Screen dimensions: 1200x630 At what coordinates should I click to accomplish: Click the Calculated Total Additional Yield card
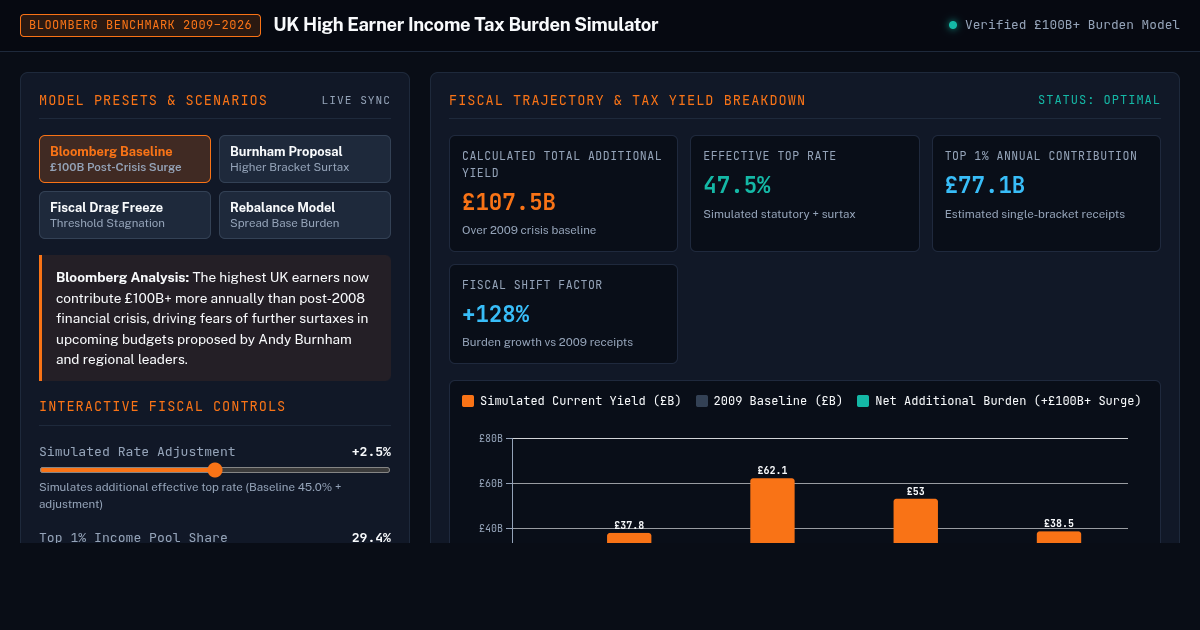[x=563, y=193]
